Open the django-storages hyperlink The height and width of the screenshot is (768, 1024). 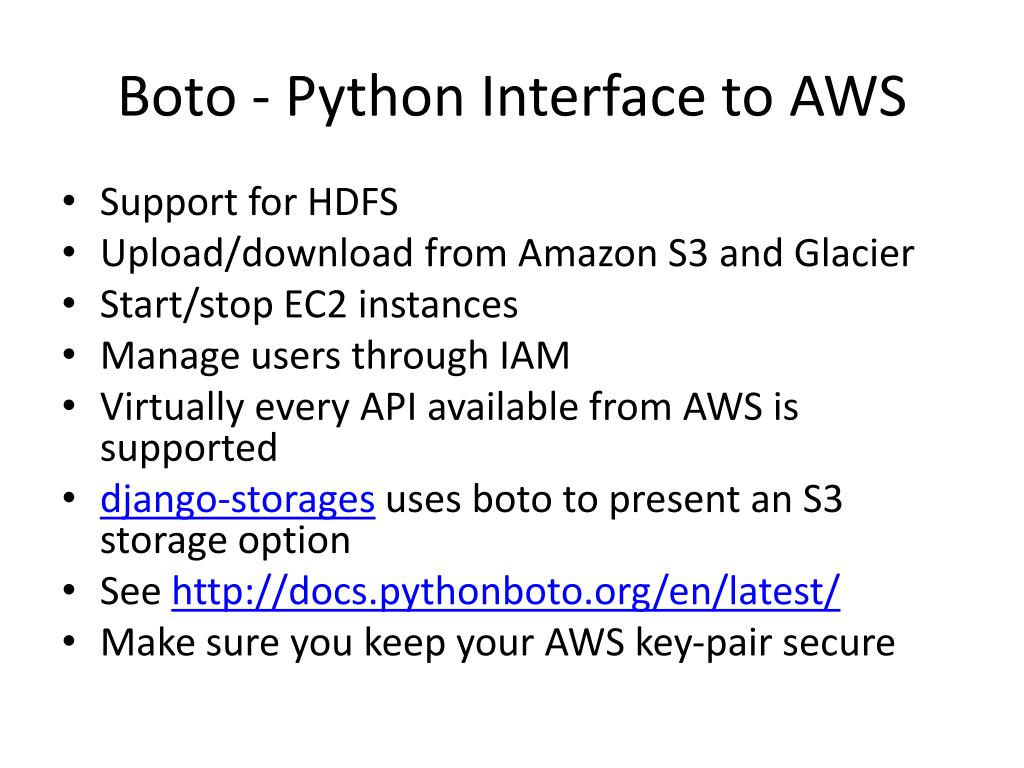click(x=238, y=500)
